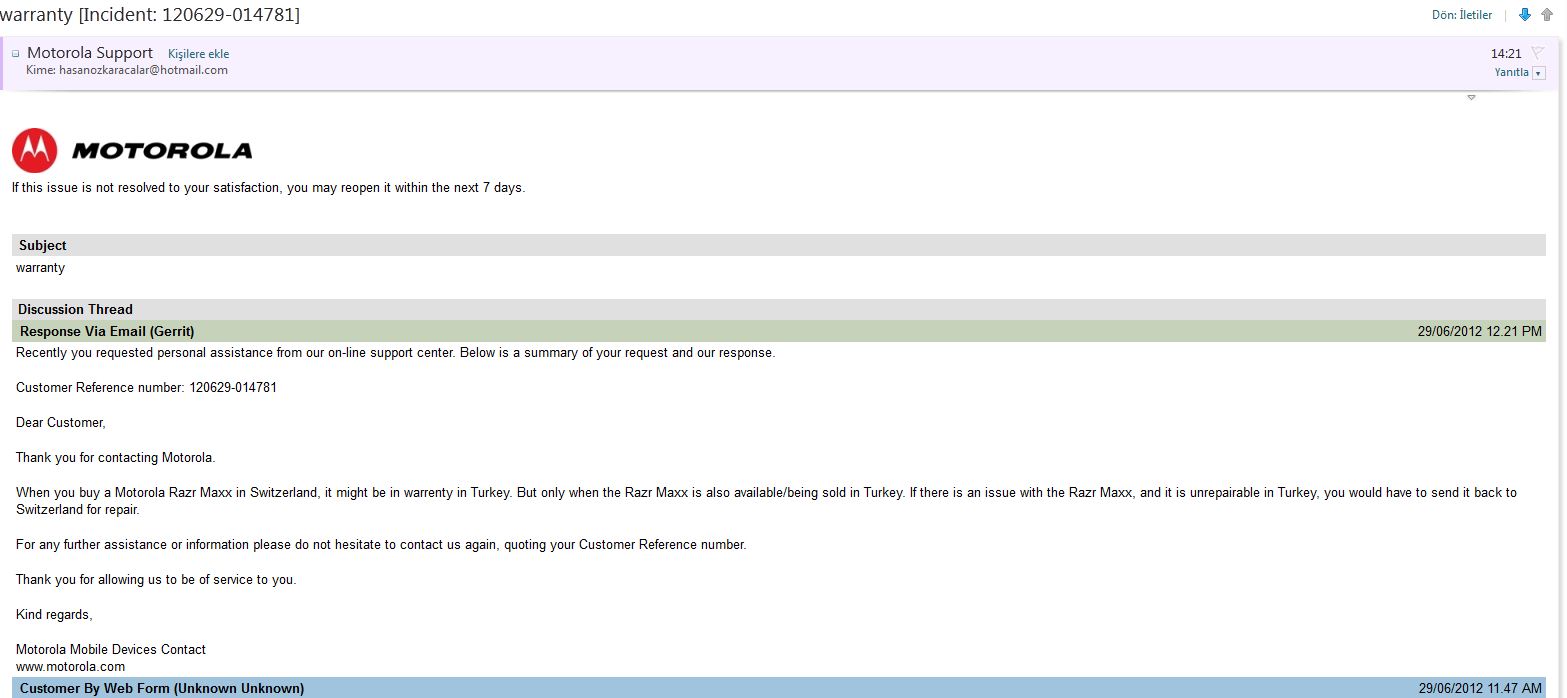The image size is (1567, 698).
Task: Click the 14:21 message time
Action: point(1506,54)
